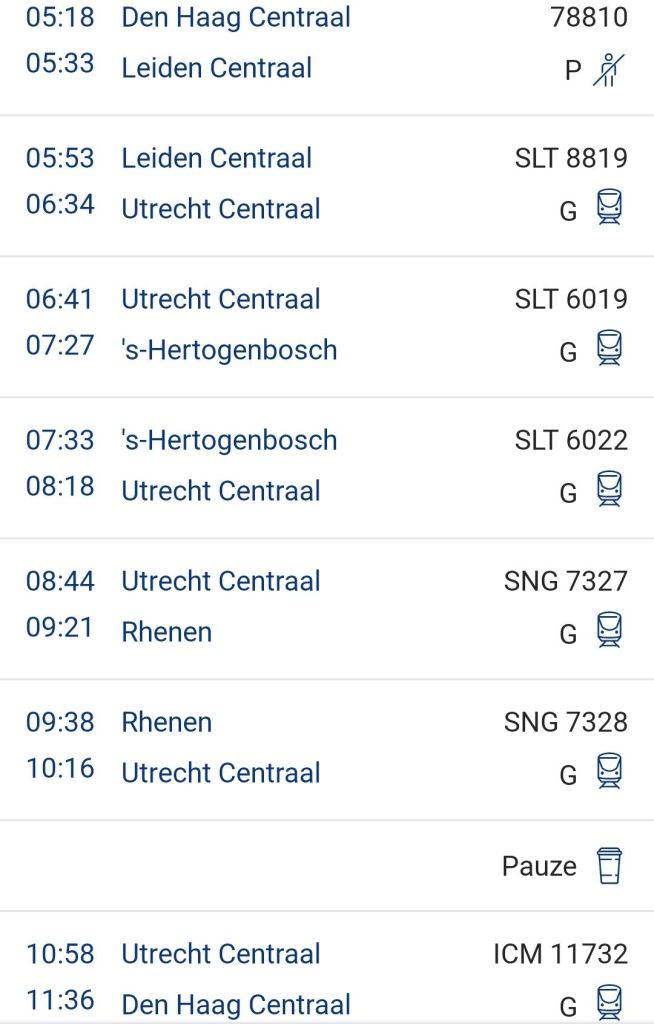Tap train icon for SNG 7328
The image size is (654, 1024).
point(609,771)
